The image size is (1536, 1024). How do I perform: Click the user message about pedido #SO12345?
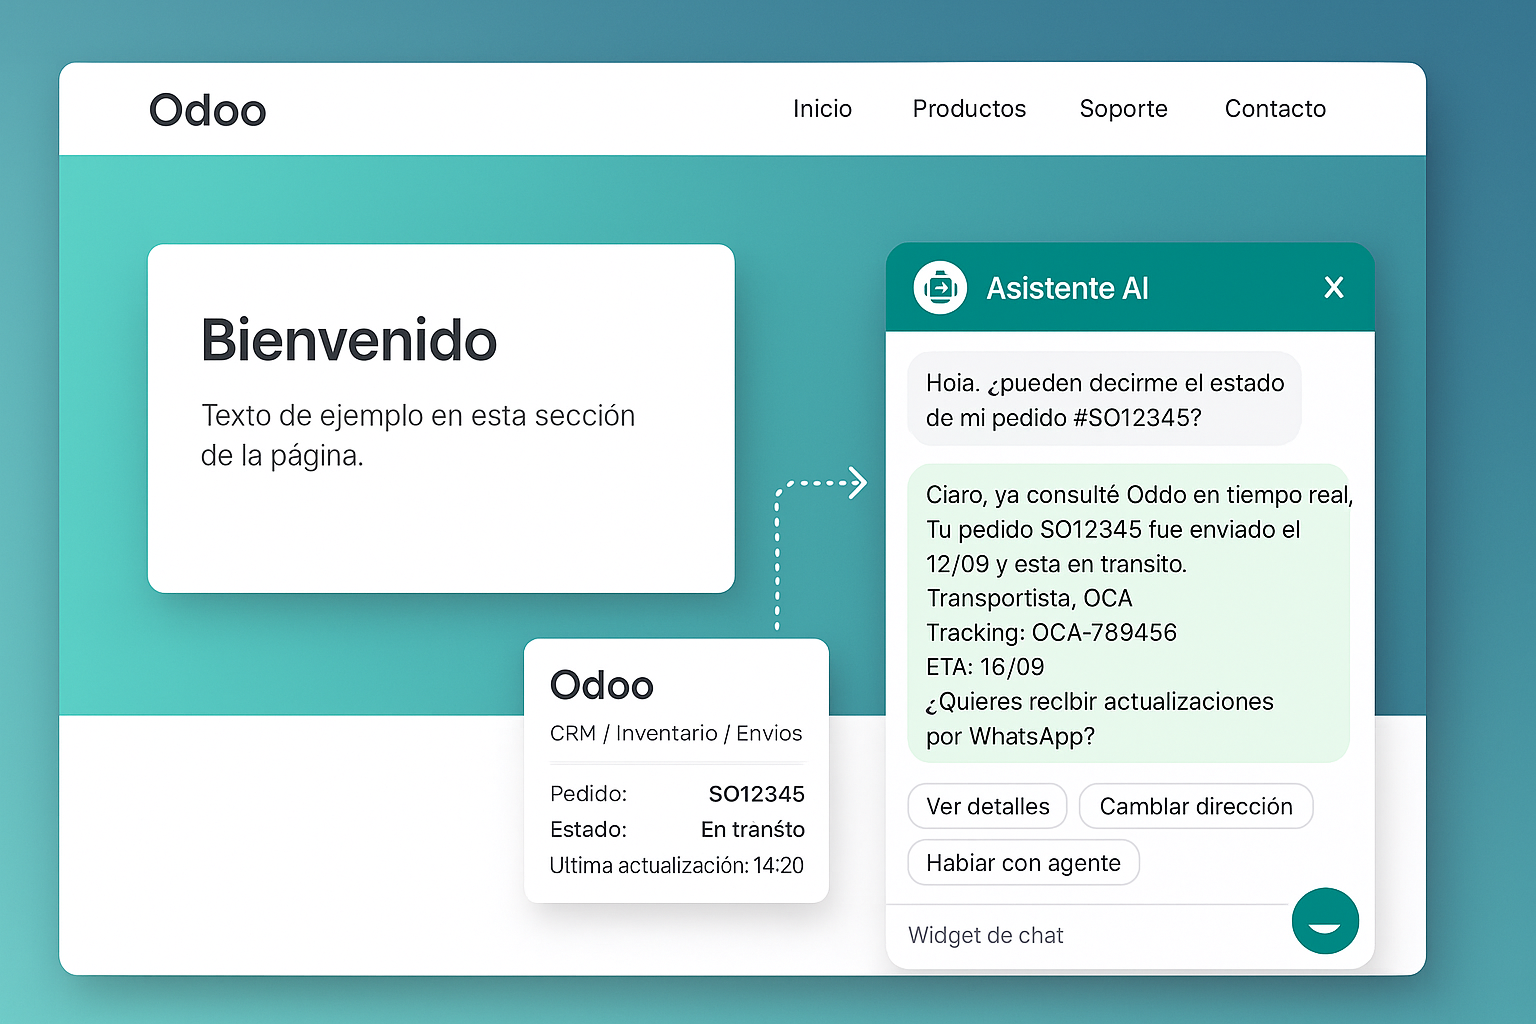pos(1104,399)
